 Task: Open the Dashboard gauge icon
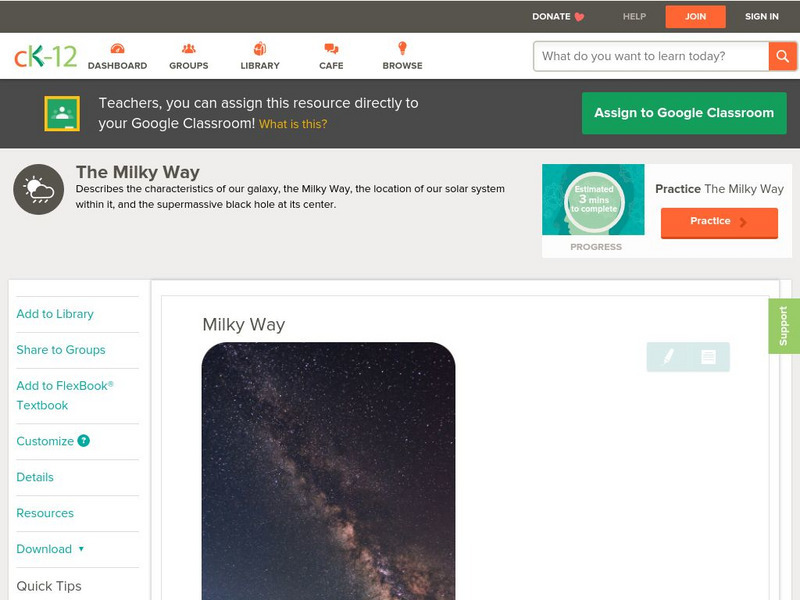tap(117, 48)
